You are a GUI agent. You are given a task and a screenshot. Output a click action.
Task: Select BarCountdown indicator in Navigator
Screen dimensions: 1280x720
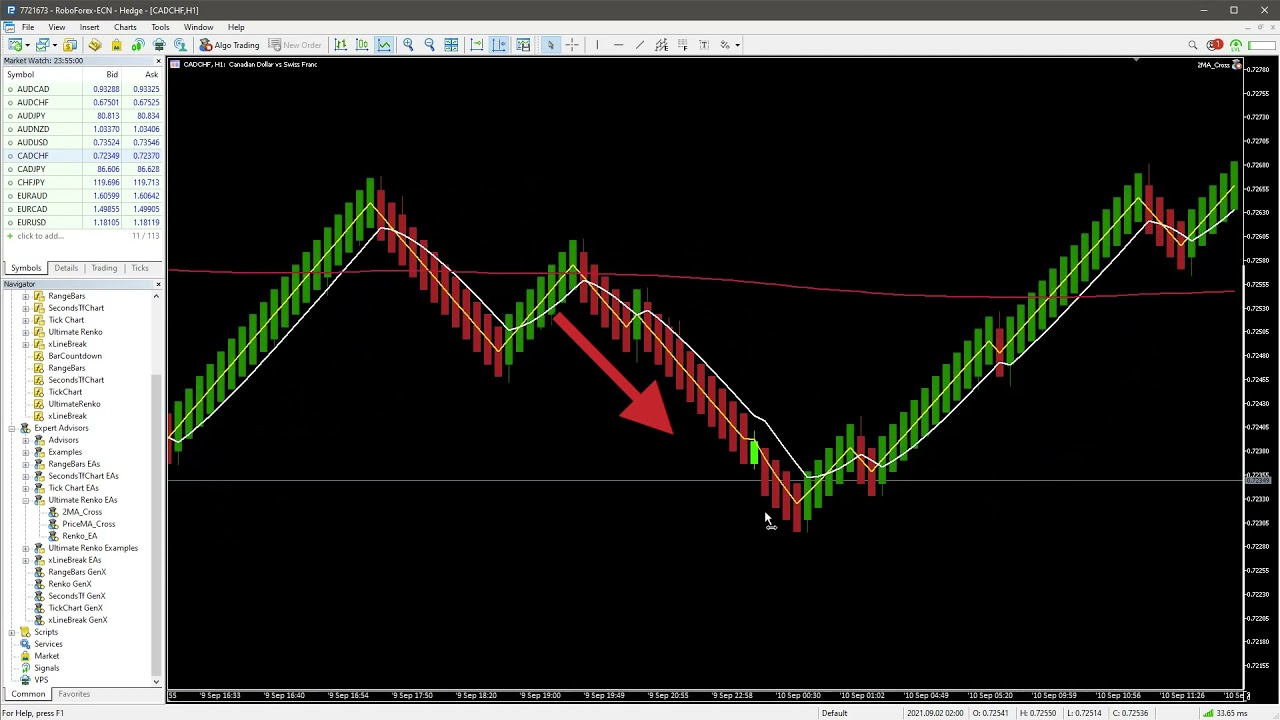(74, 356)
